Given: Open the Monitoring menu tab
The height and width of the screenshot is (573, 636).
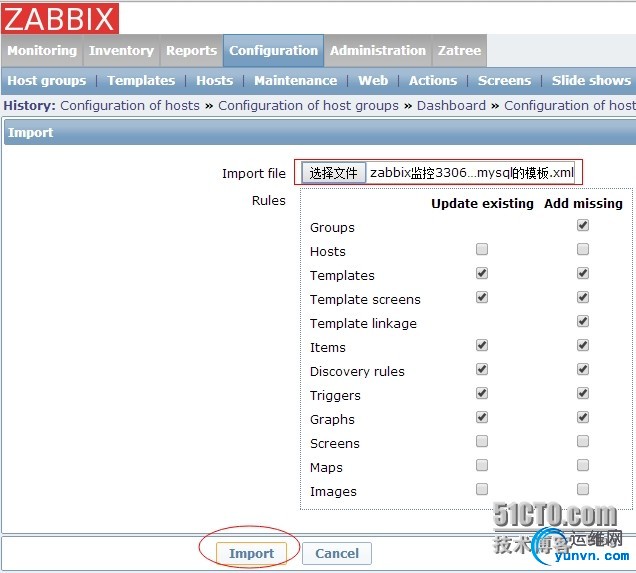Looking at the screenshot, I should click(x=42, y=51).
